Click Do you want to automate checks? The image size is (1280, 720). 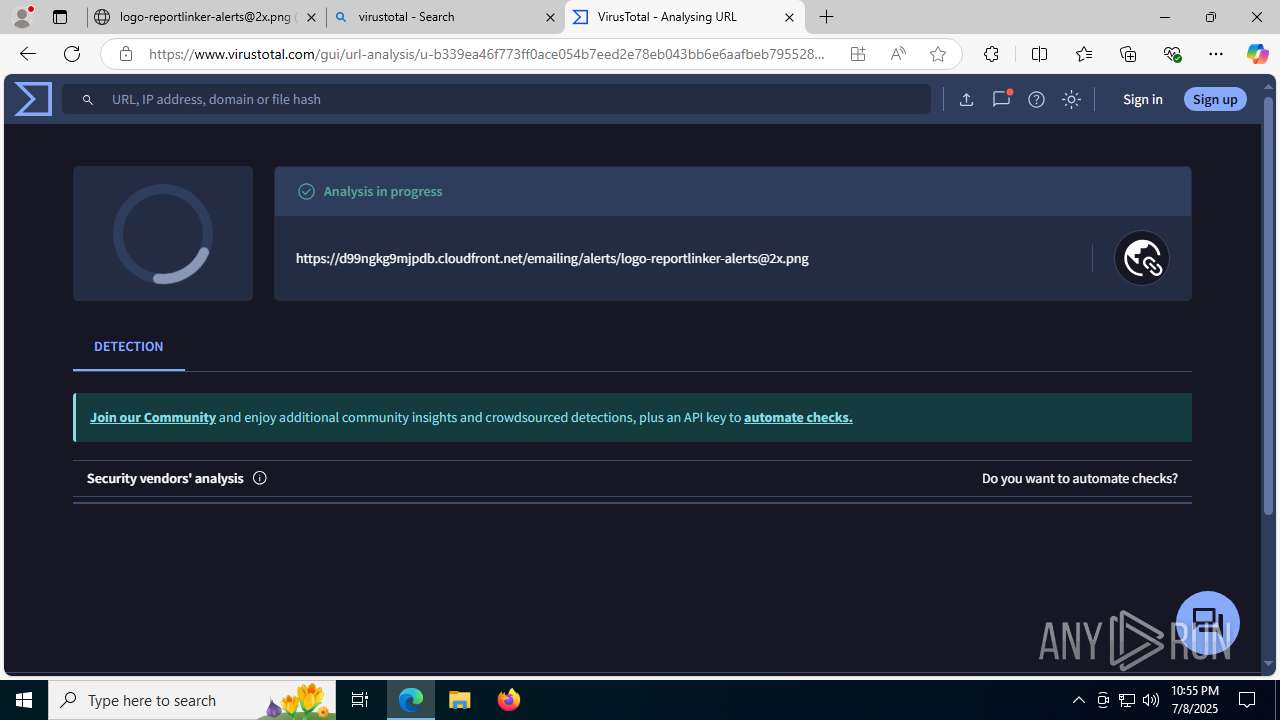[1080, 478]
